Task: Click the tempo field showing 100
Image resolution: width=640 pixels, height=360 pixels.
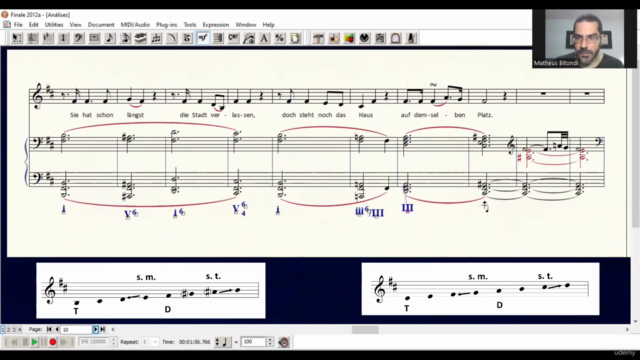Action: (x=253, y=342)
